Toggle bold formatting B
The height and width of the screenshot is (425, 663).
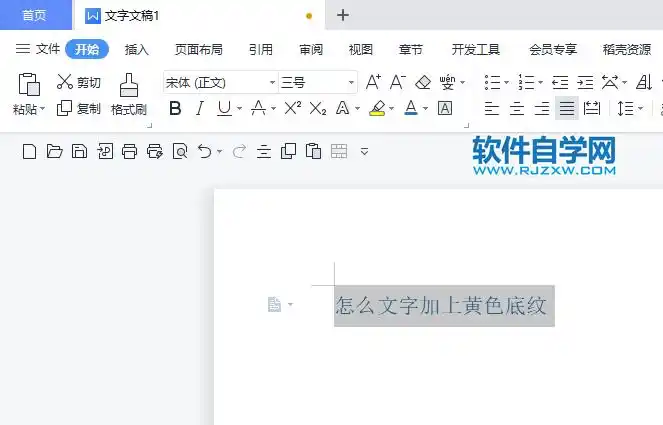pyautogui.click(x=175, y=109)
